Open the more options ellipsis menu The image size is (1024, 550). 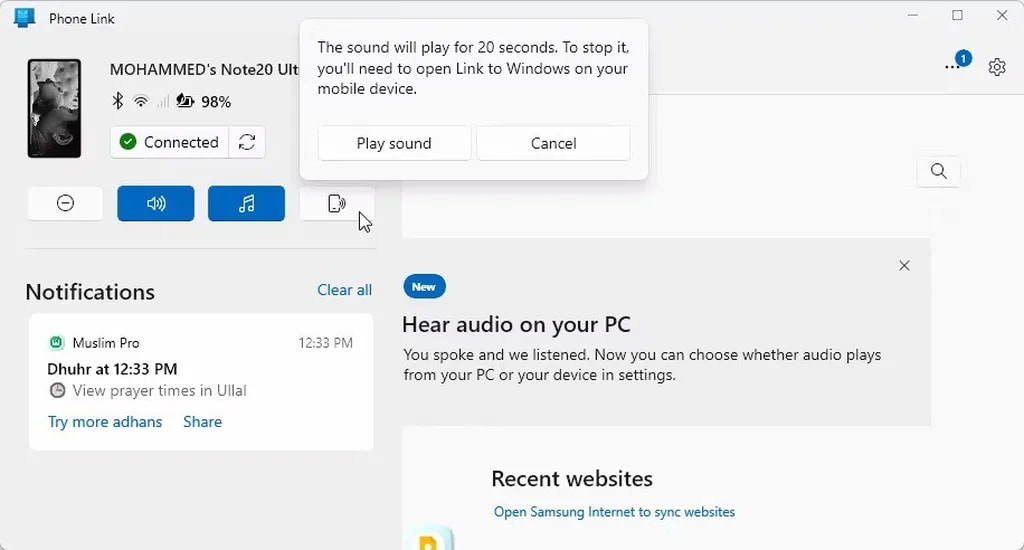tap(952, 67)
